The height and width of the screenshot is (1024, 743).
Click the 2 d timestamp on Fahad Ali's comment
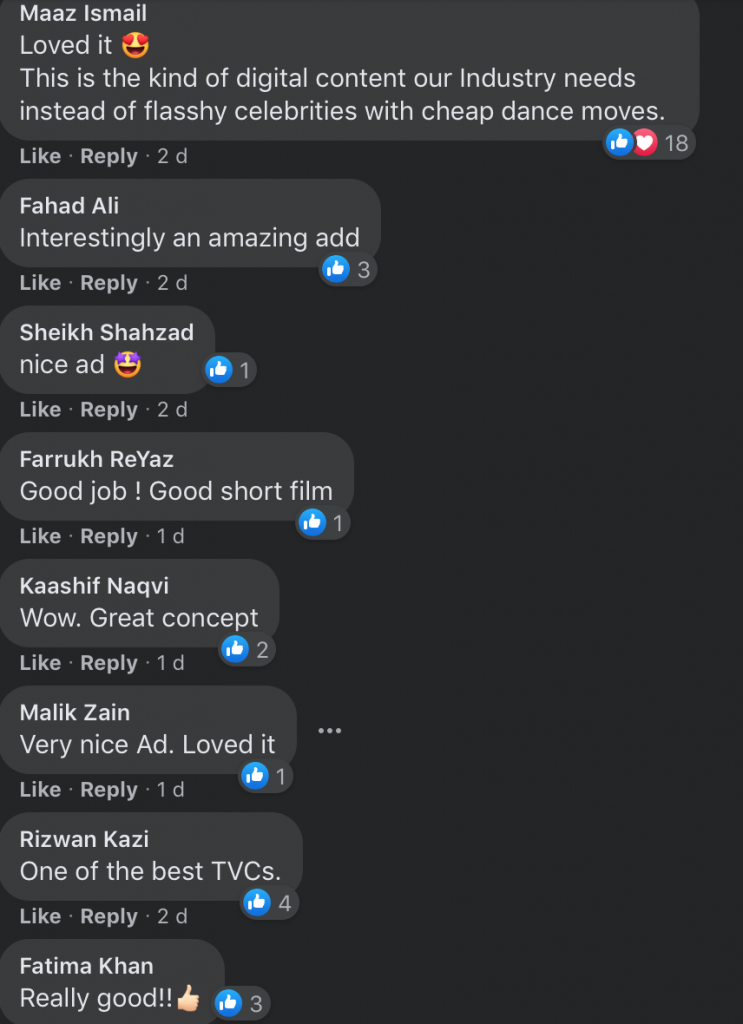click(172, 283)
